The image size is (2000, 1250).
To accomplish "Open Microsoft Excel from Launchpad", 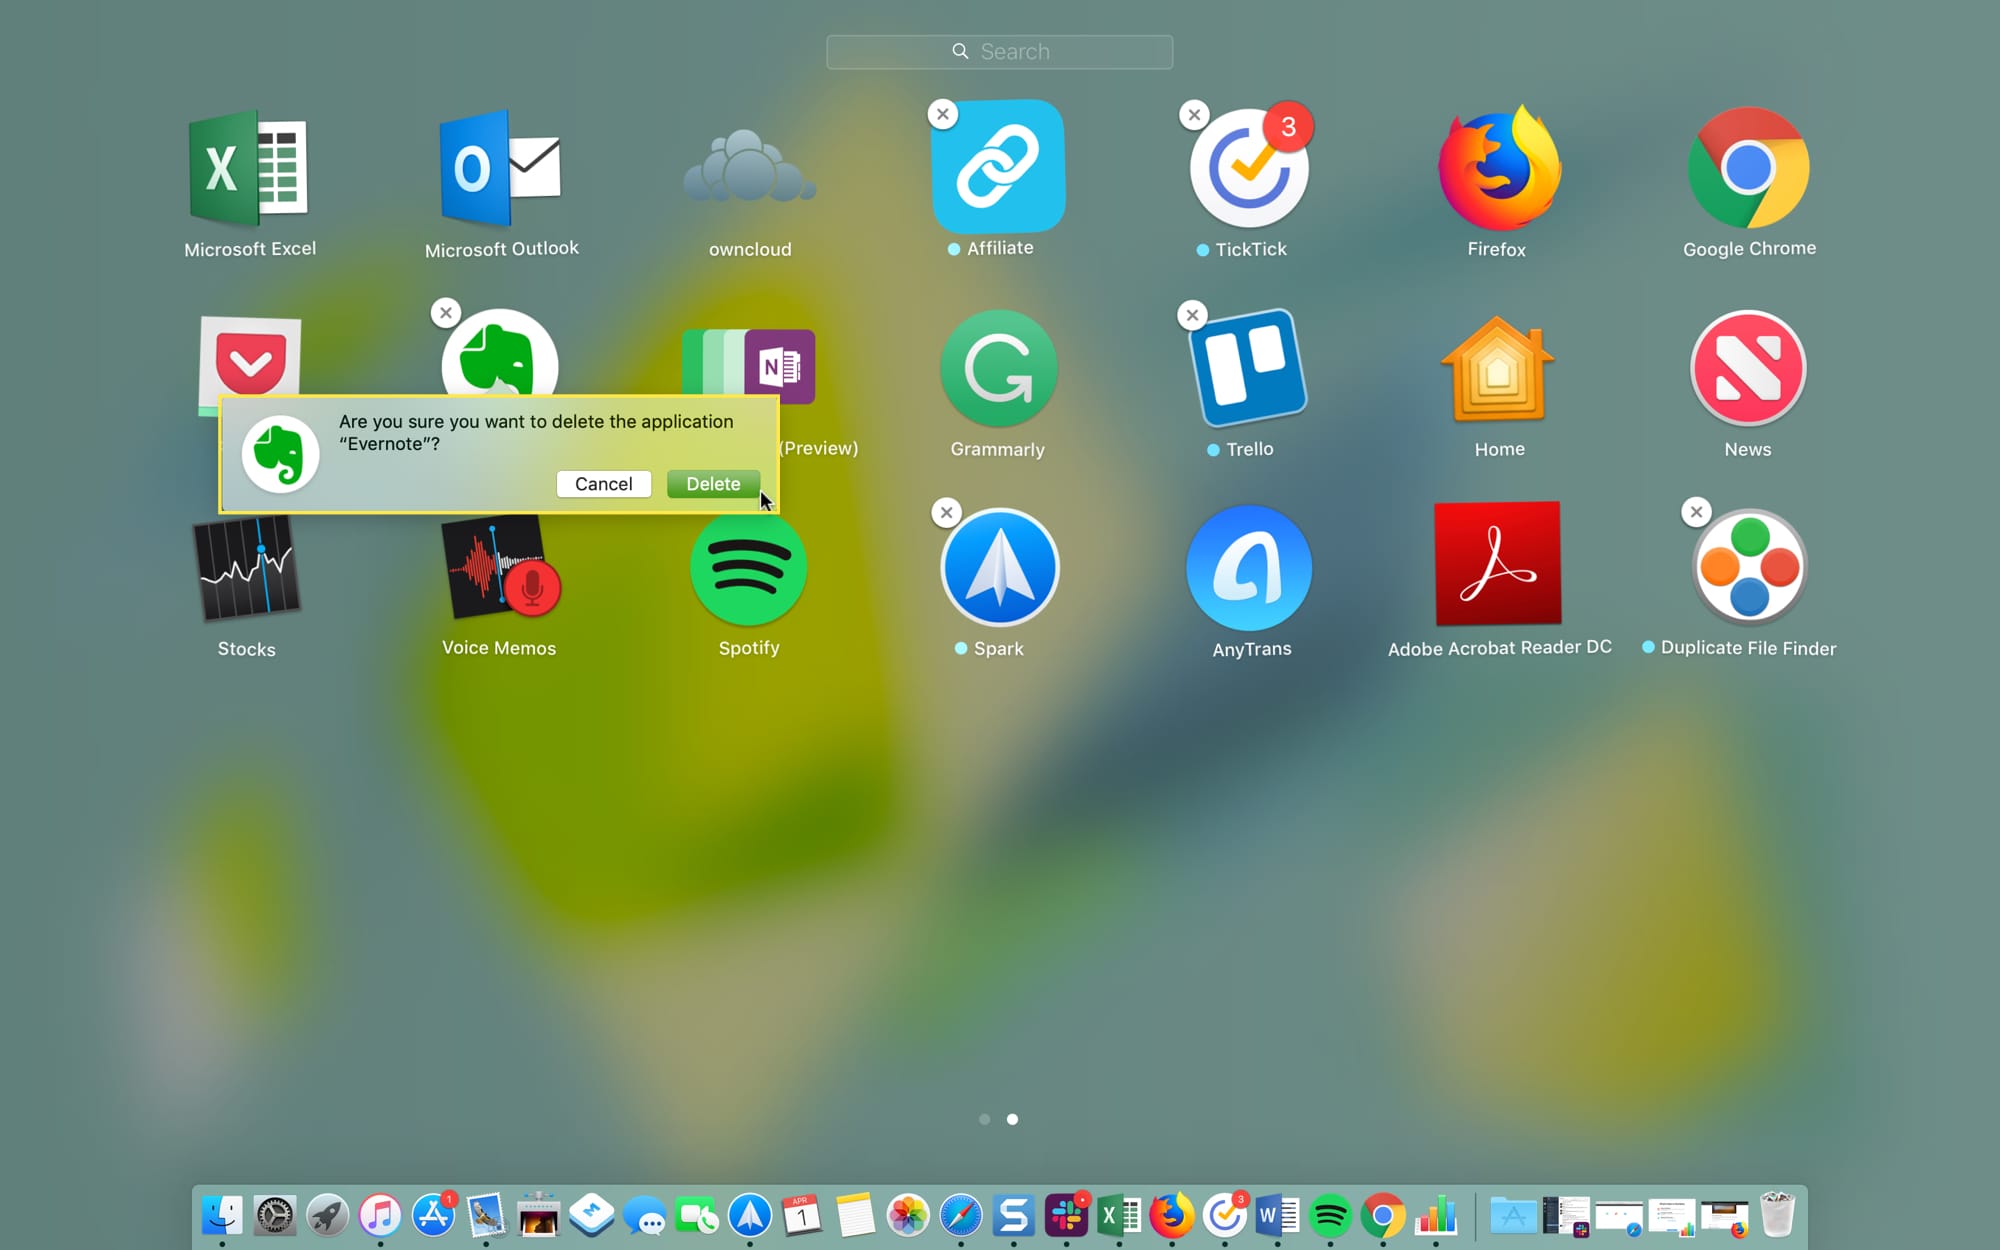I will pyautogui.click(x=249, y=170).
